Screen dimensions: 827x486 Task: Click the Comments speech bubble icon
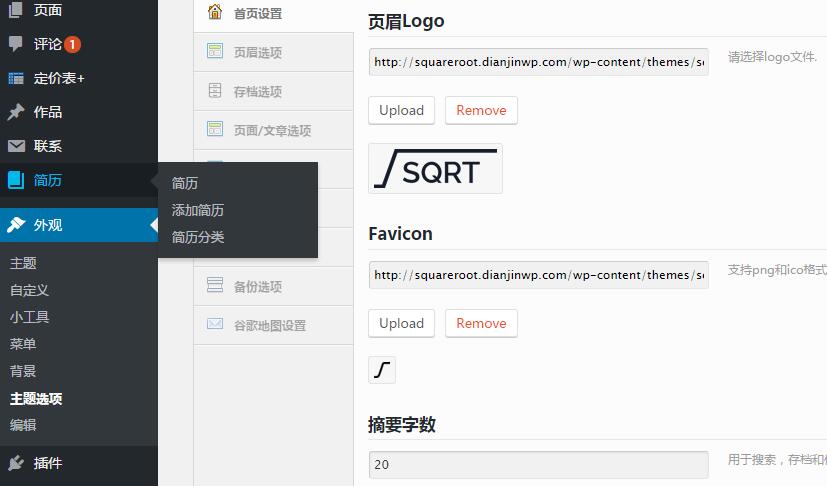[x=16, y=44]
